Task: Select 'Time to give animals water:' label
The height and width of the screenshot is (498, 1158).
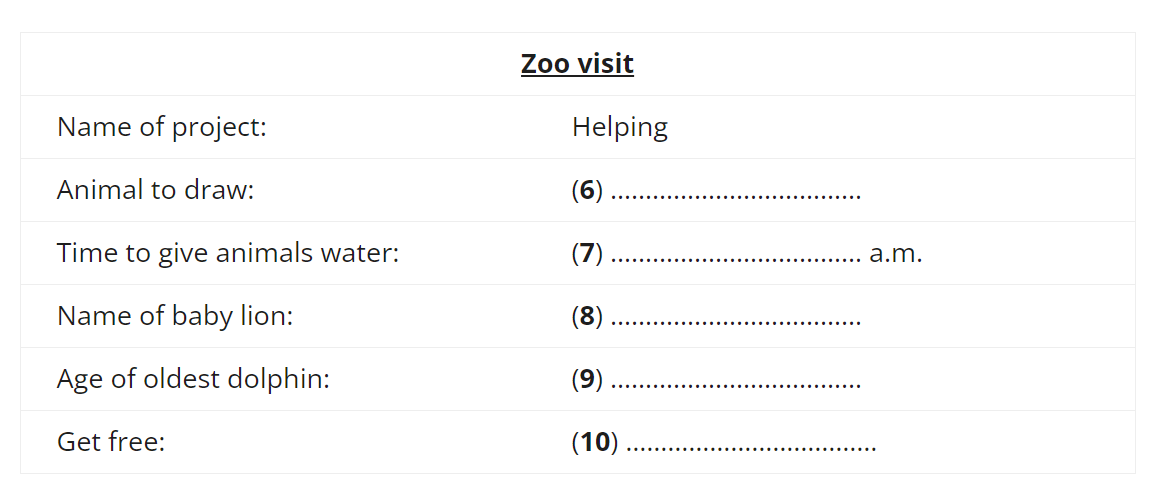Action: 227,253
